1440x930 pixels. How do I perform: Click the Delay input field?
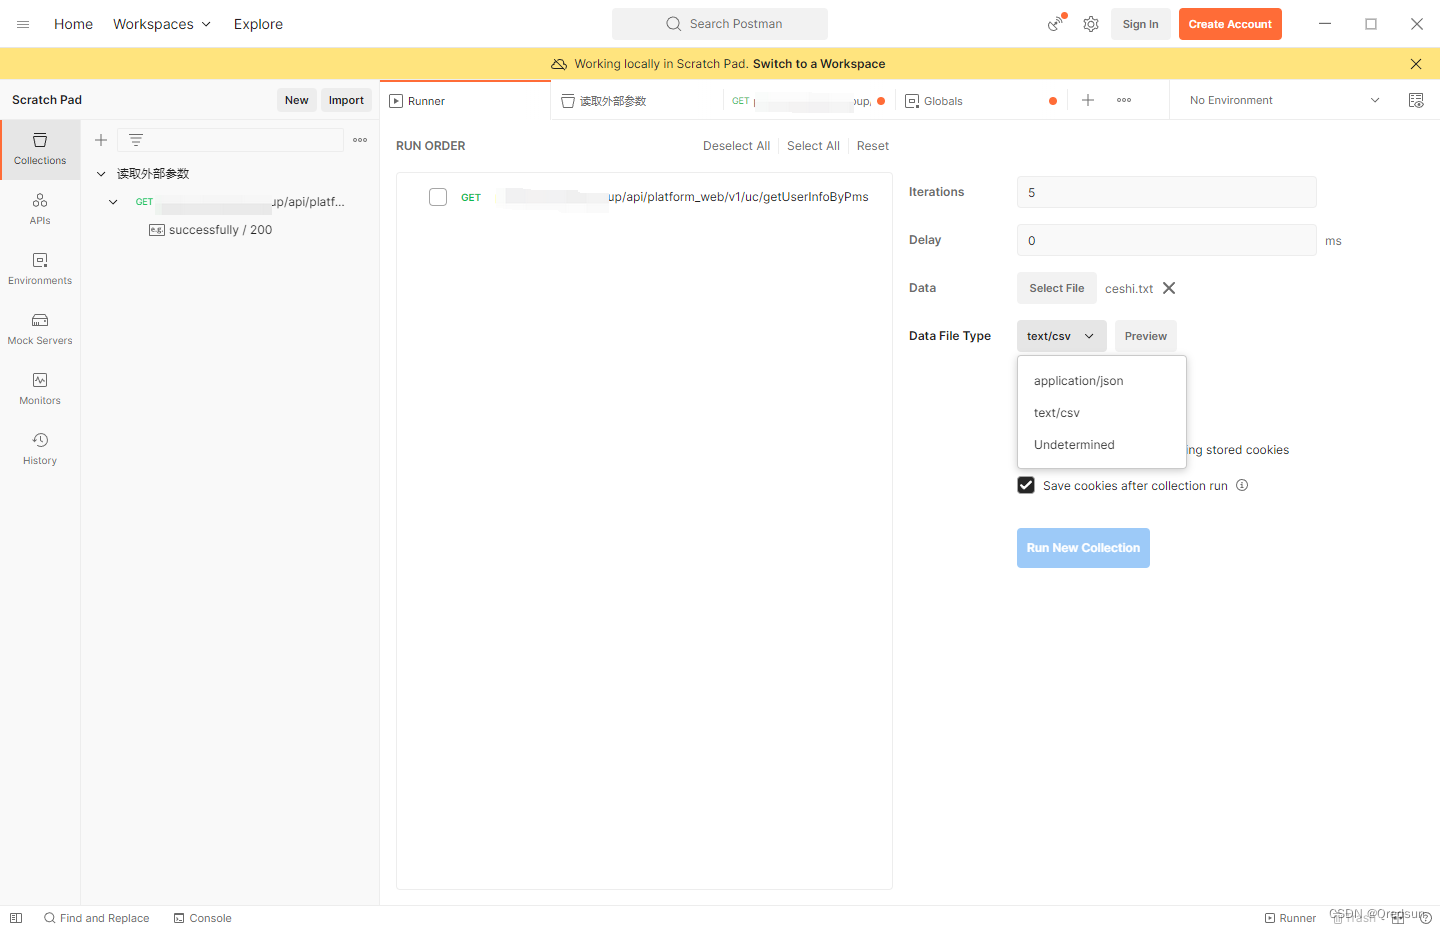(x=1167, y=240)
